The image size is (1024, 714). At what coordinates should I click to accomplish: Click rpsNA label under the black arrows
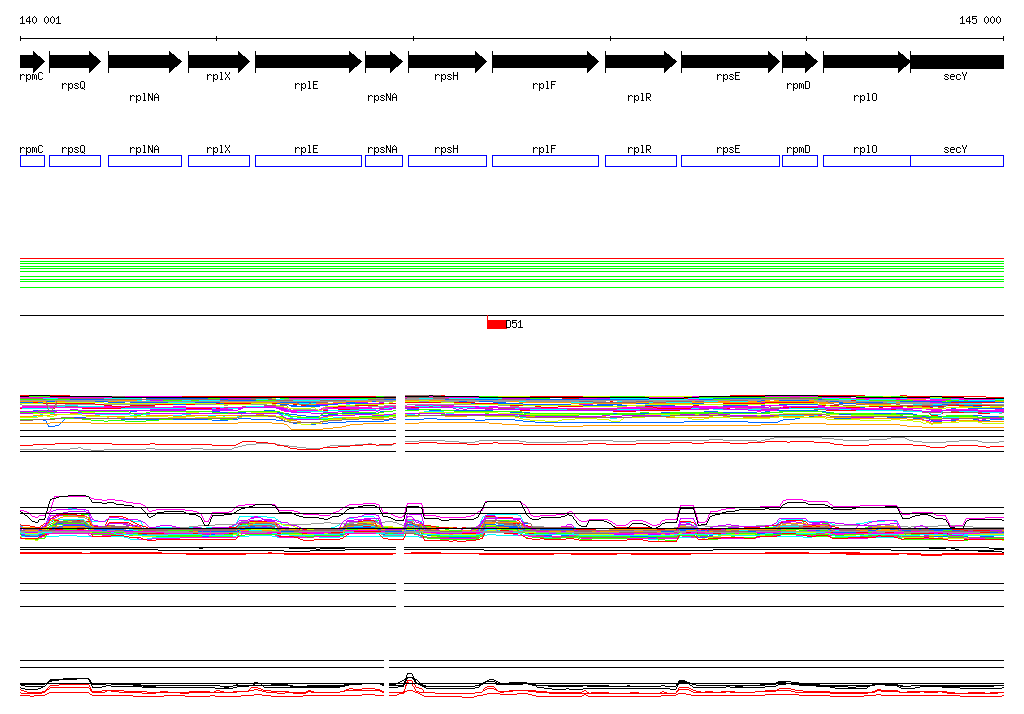pyautogui.click(x=382, y=97)
